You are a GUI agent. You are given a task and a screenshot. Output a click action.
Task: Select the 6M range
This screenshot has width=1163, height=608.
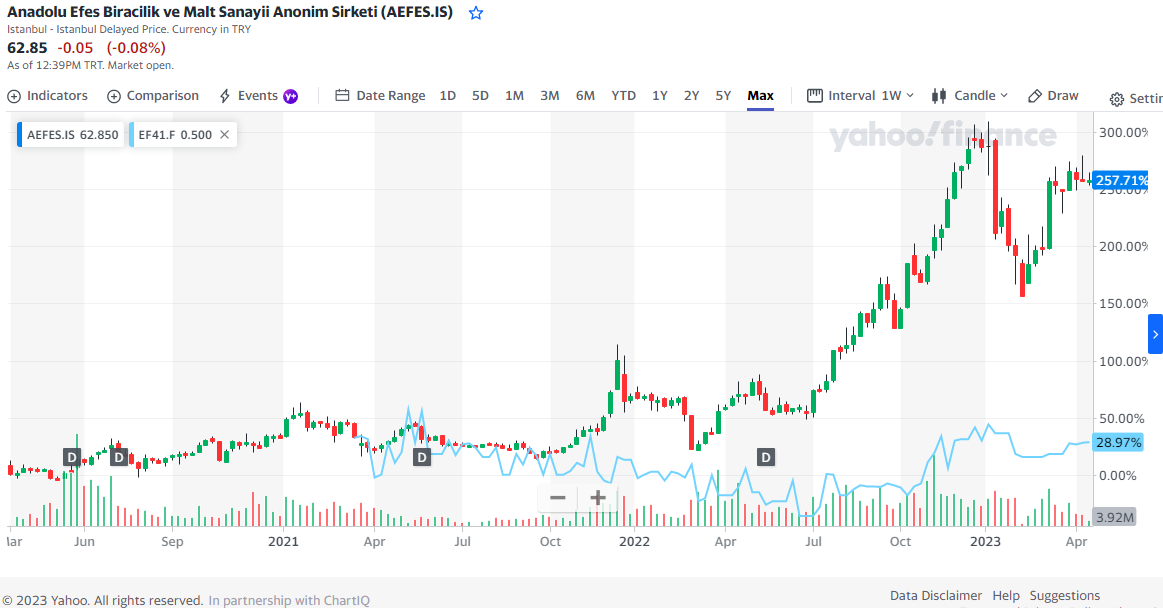[x=585, y=96]
